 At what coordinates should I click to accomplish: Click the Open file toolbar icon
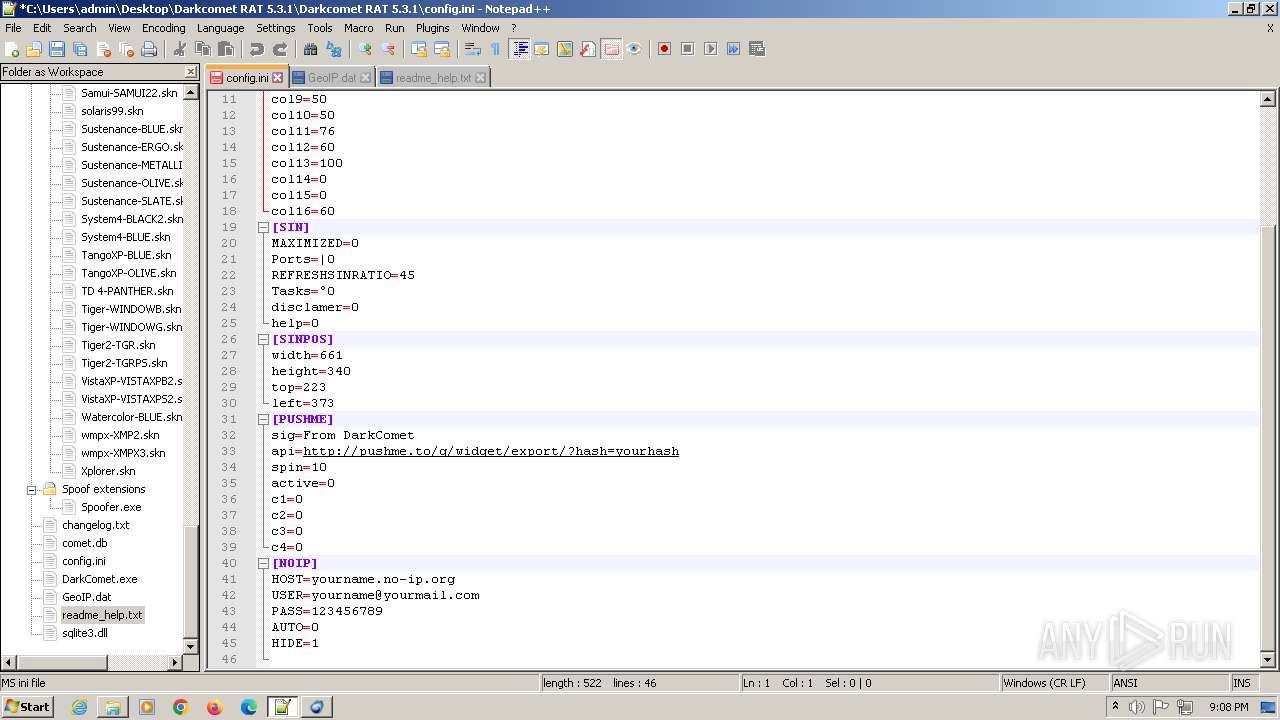tap(34, 49)
